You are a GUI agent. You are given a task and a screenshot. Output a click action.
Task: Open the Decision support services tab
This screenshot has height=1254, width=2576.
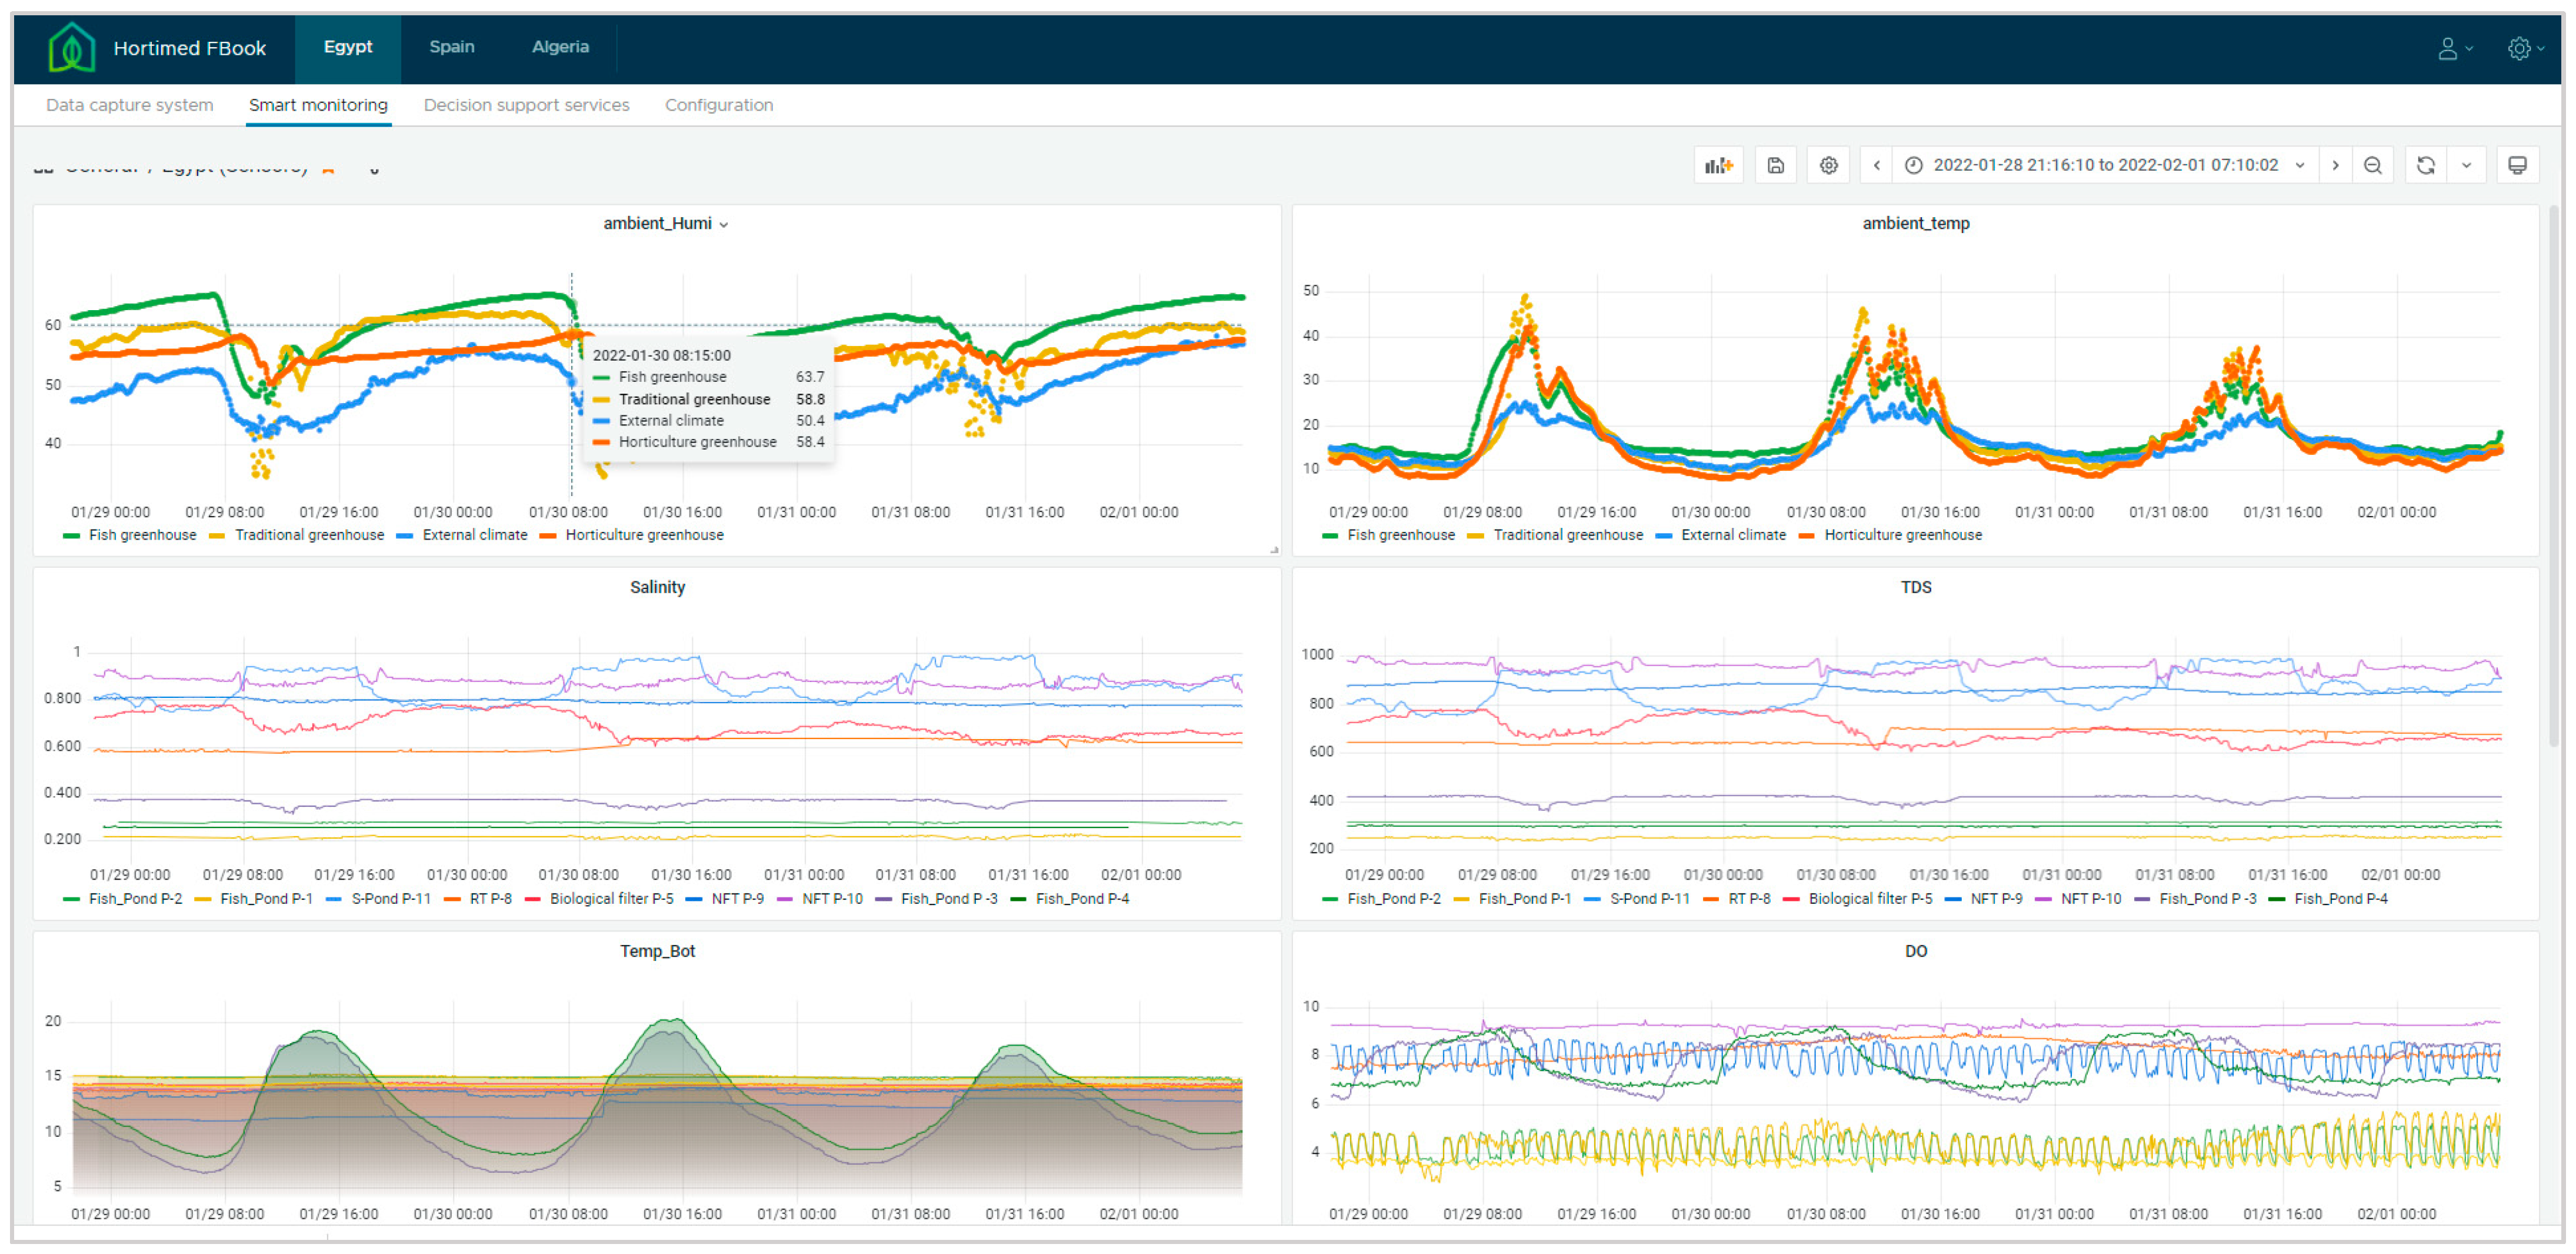pyautogui.click(x=526, y=105)
